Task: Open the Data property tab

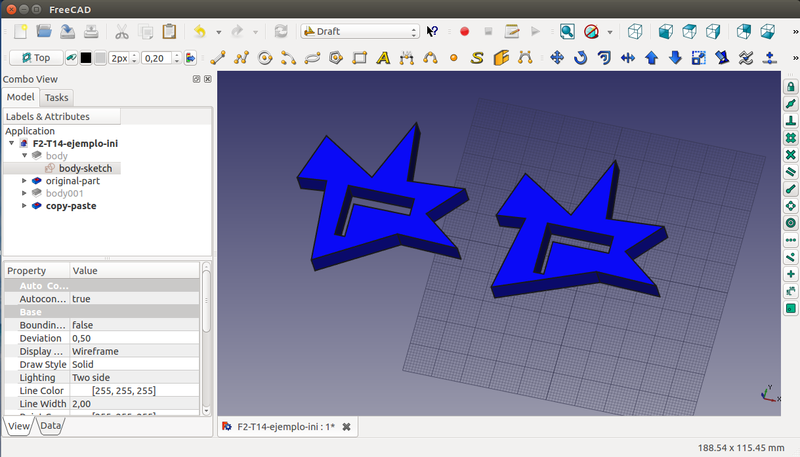Action: [x=50, y=426]
